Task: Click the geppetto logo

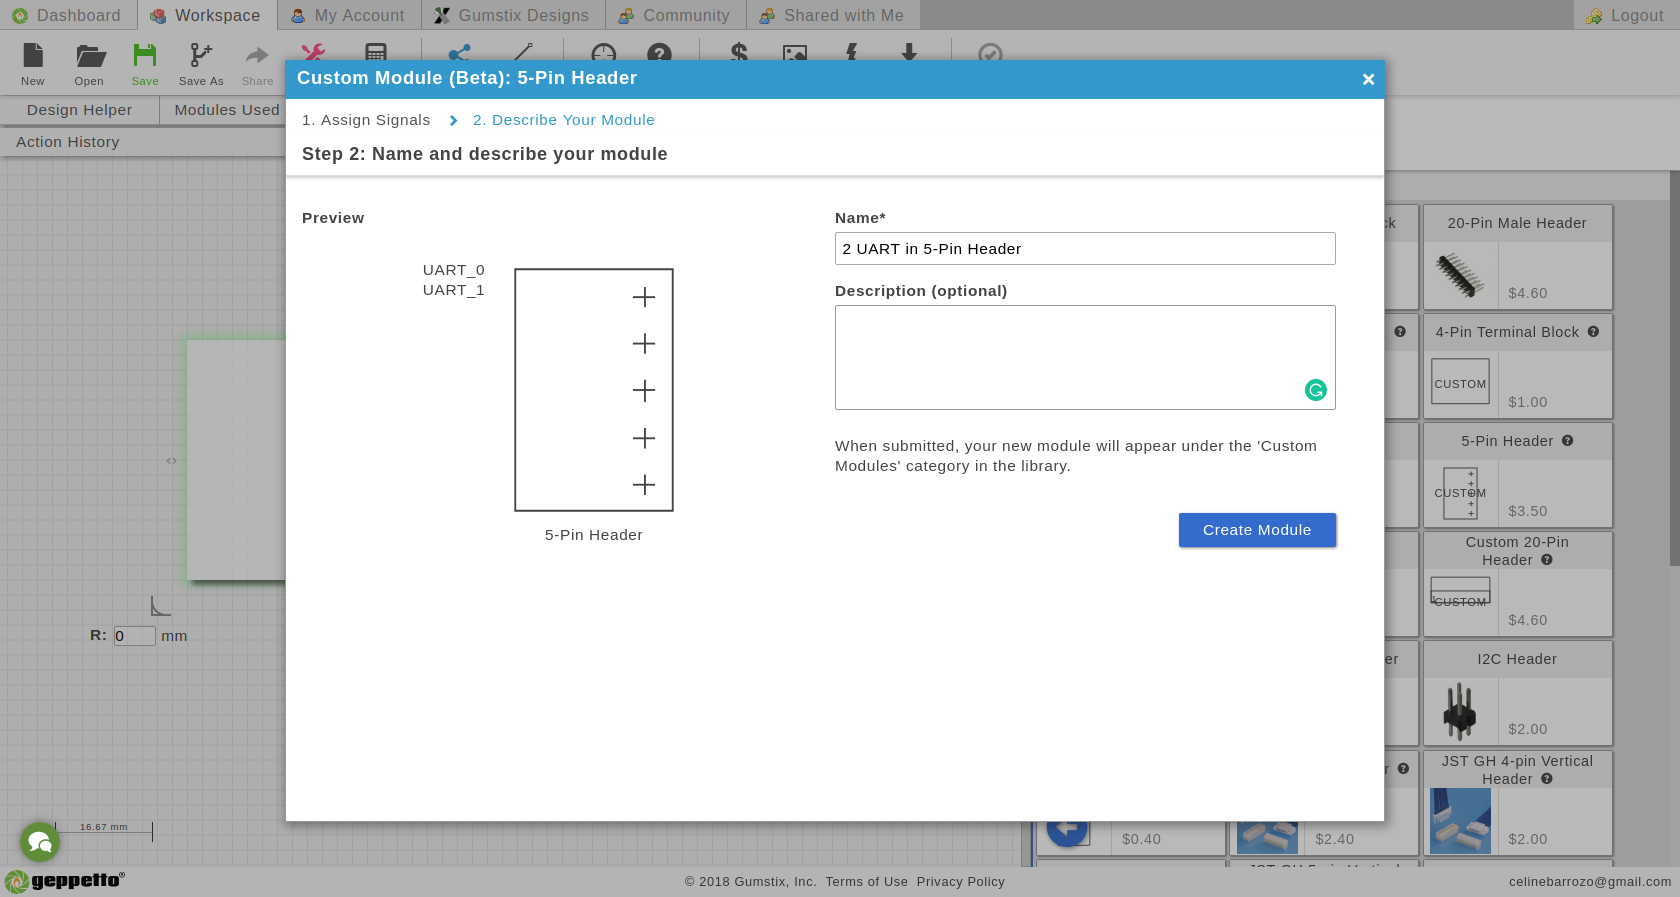Action: 65,881
